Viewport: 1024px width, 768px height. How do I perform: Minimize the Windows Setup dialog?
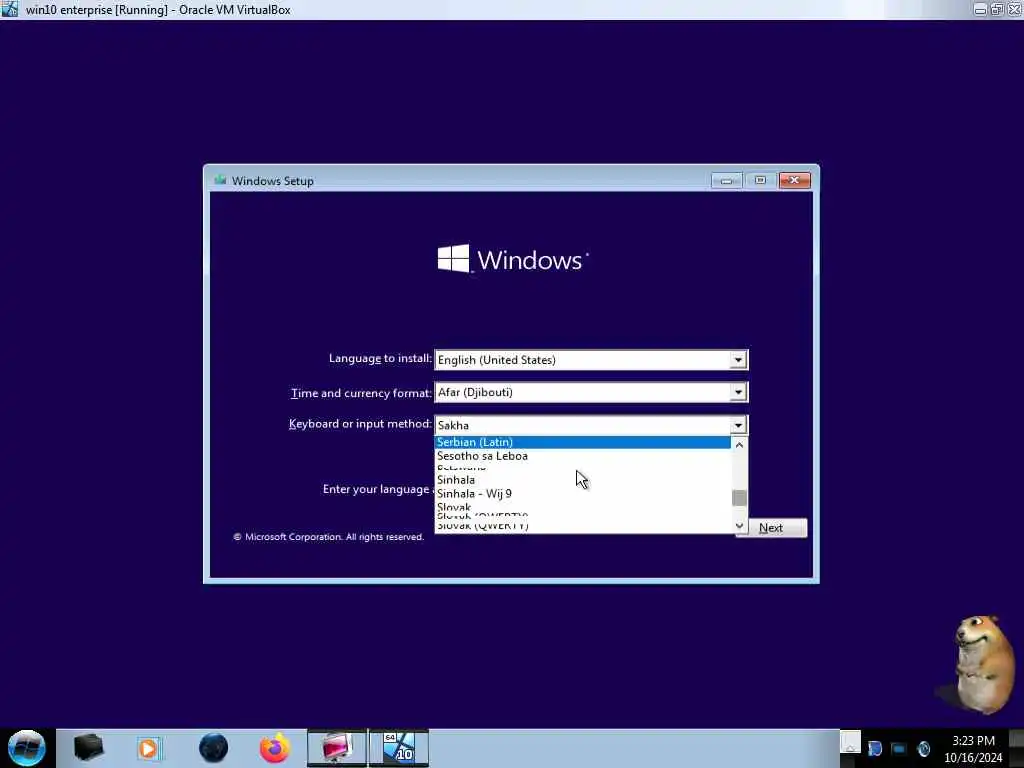tap(726, 180)
